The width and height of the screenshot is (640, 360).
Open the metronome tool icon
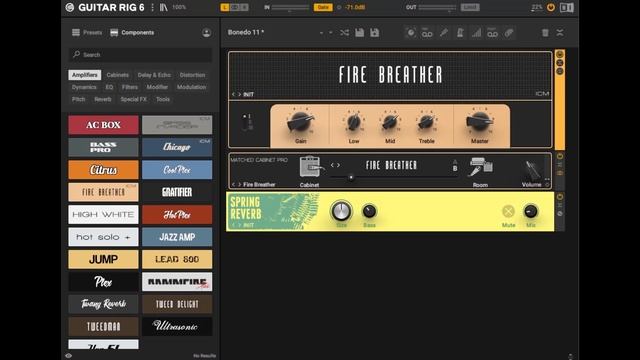[x=460, y=33]
